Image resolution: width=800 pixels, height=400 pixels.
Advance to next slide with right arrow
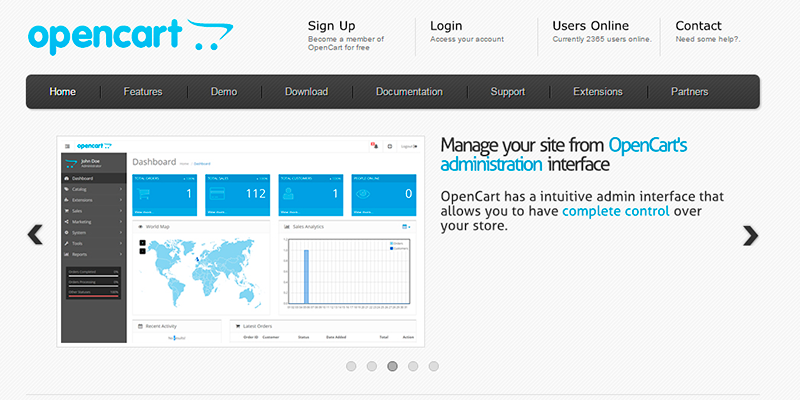pyautogui.click(x=750, y=235)
